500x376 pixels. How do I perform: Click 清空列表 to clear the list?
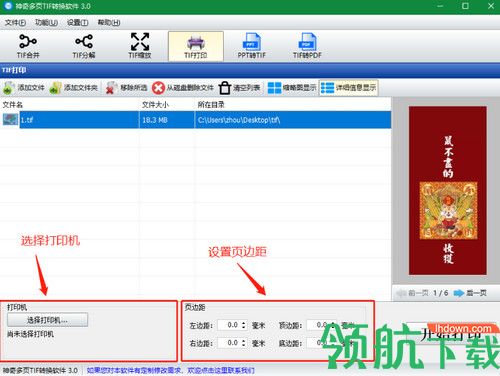click(x=239, y=88)
